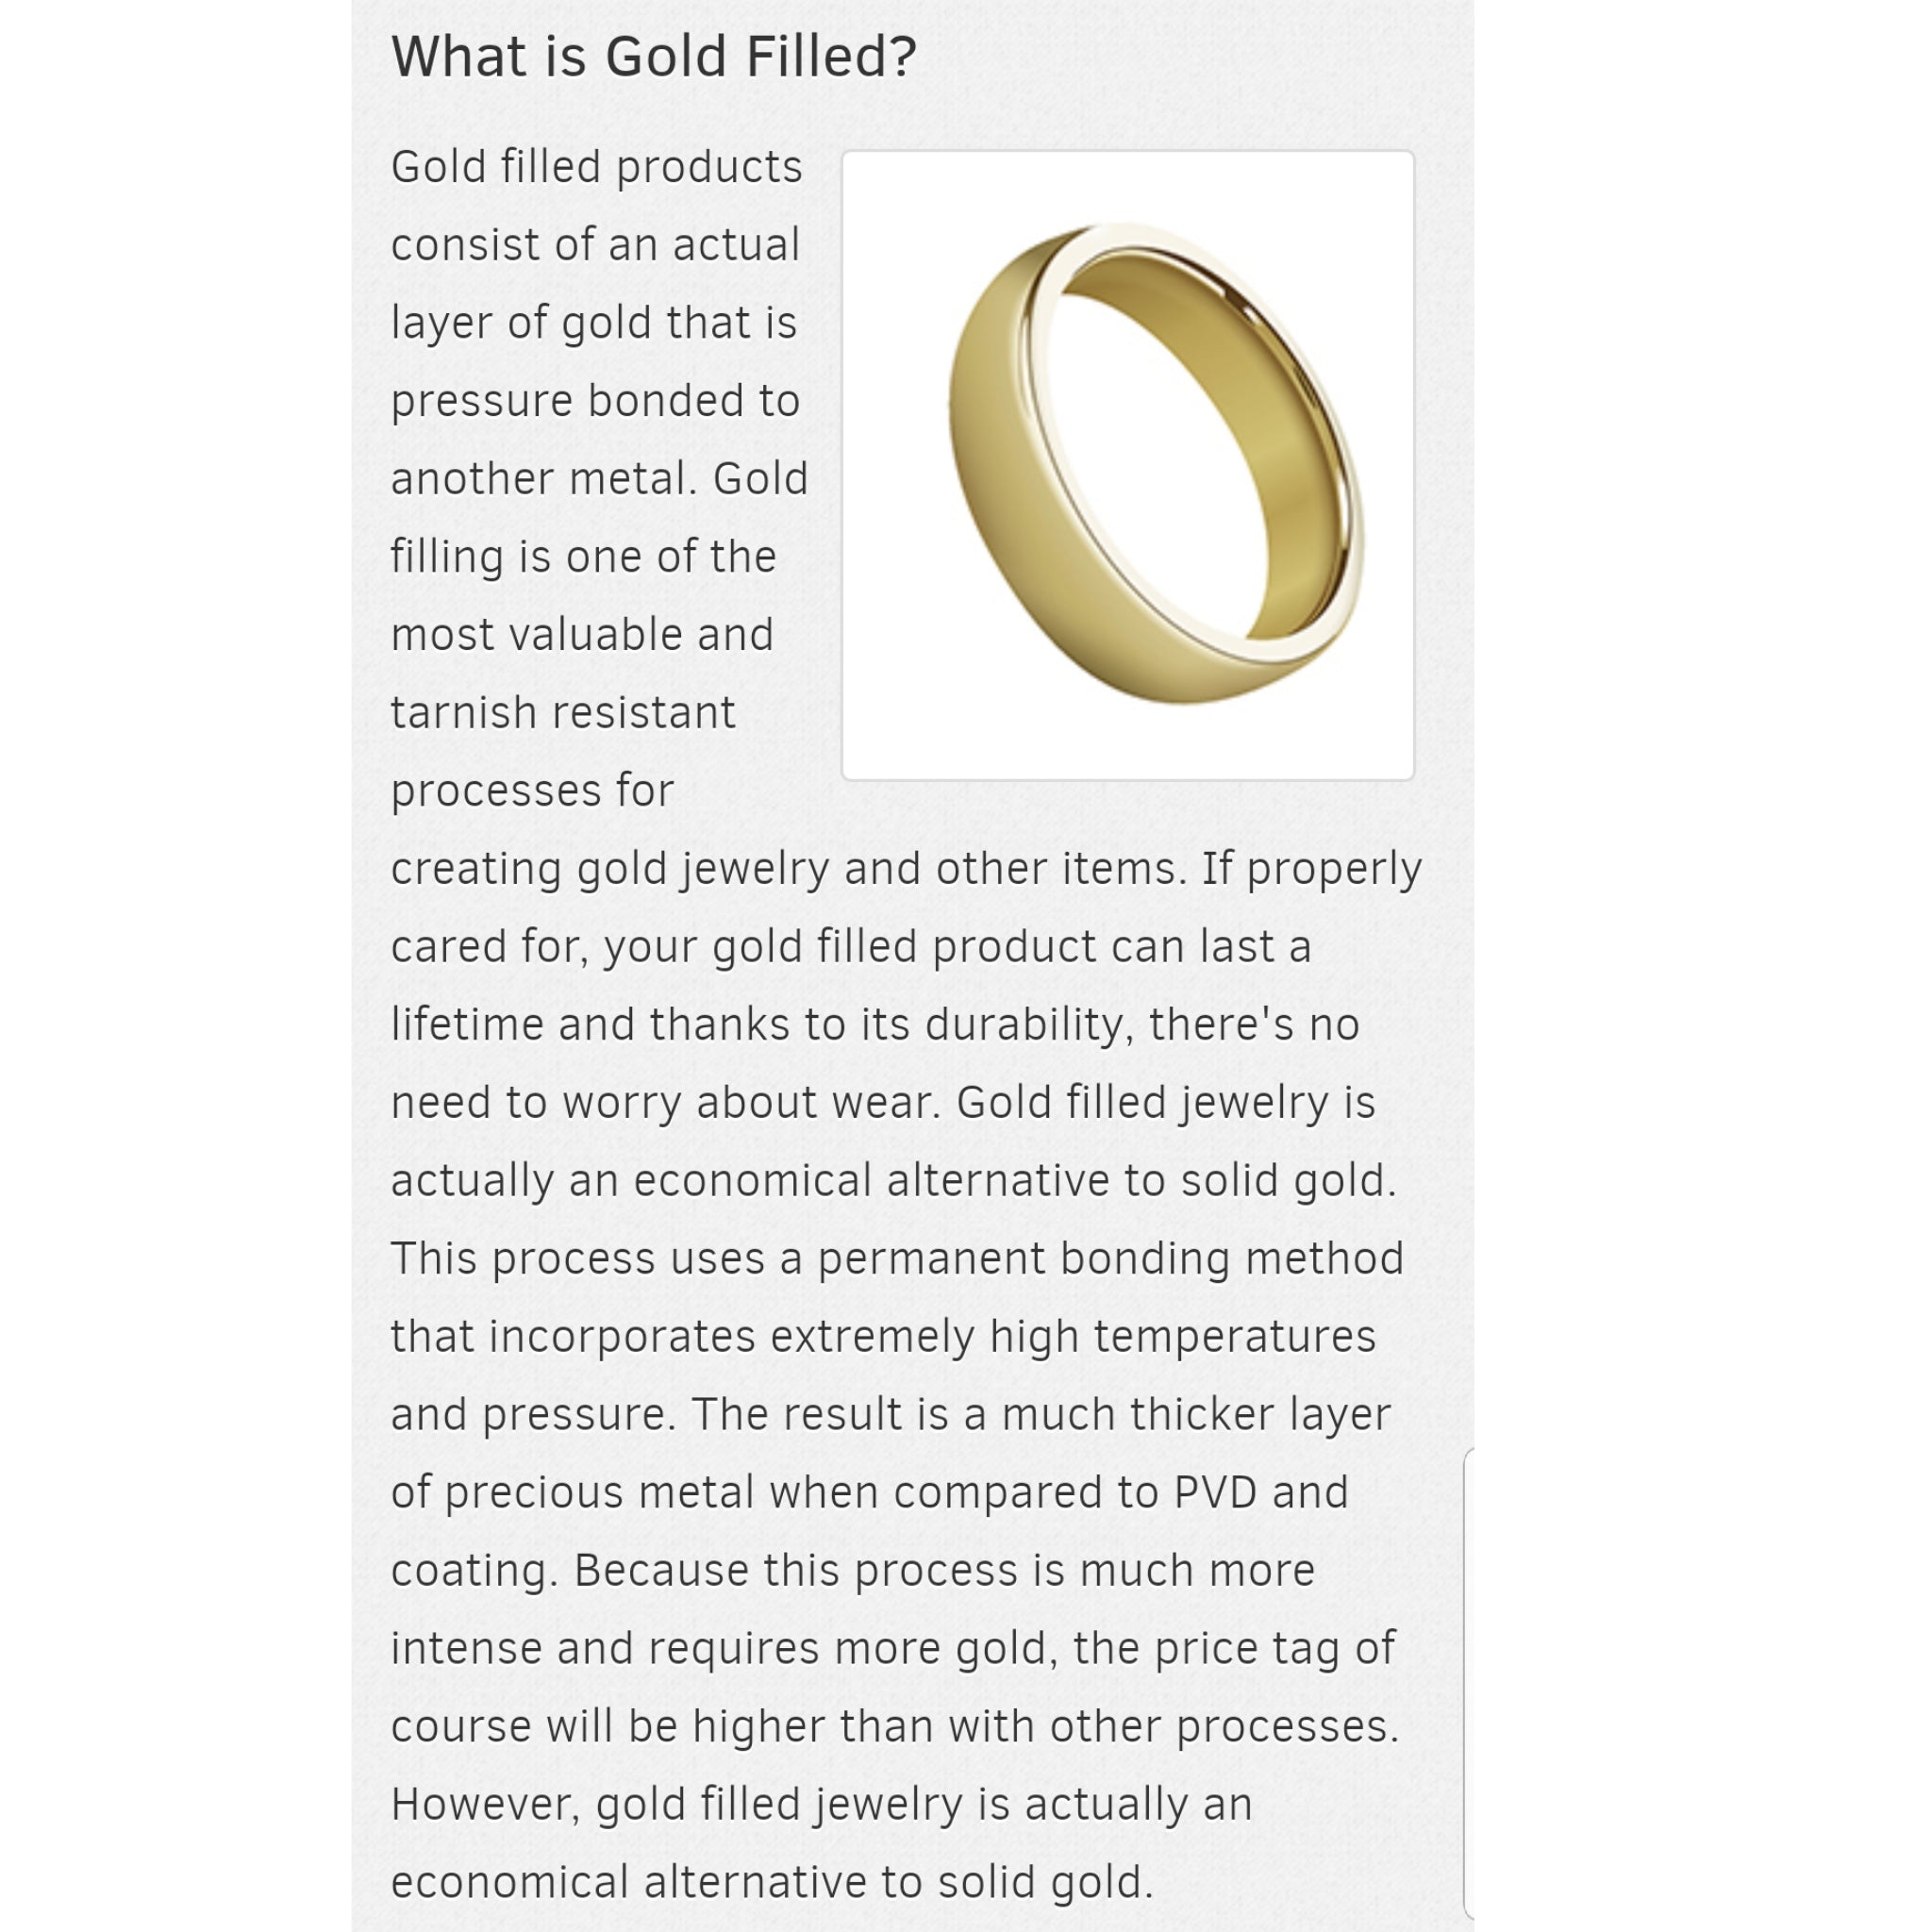
Task: Click the text "compared to PVD and"
Action: [1120, 1493]
